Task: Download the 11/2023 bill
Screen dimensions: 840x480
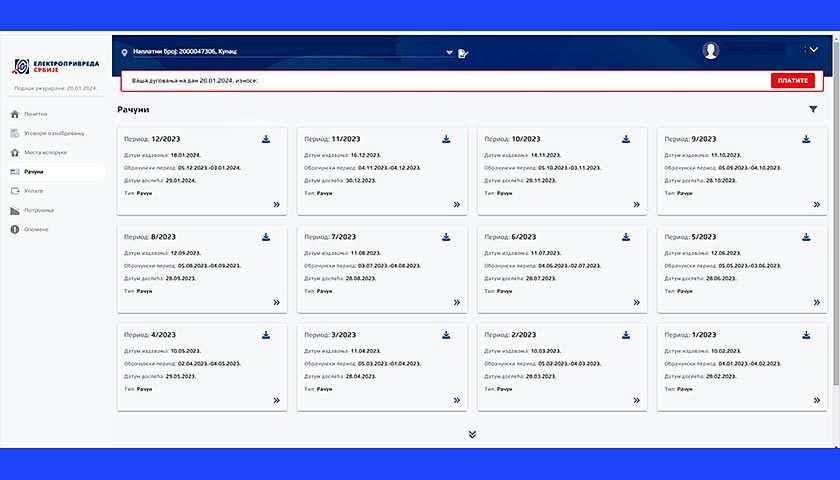Action: tap(446, 139)
